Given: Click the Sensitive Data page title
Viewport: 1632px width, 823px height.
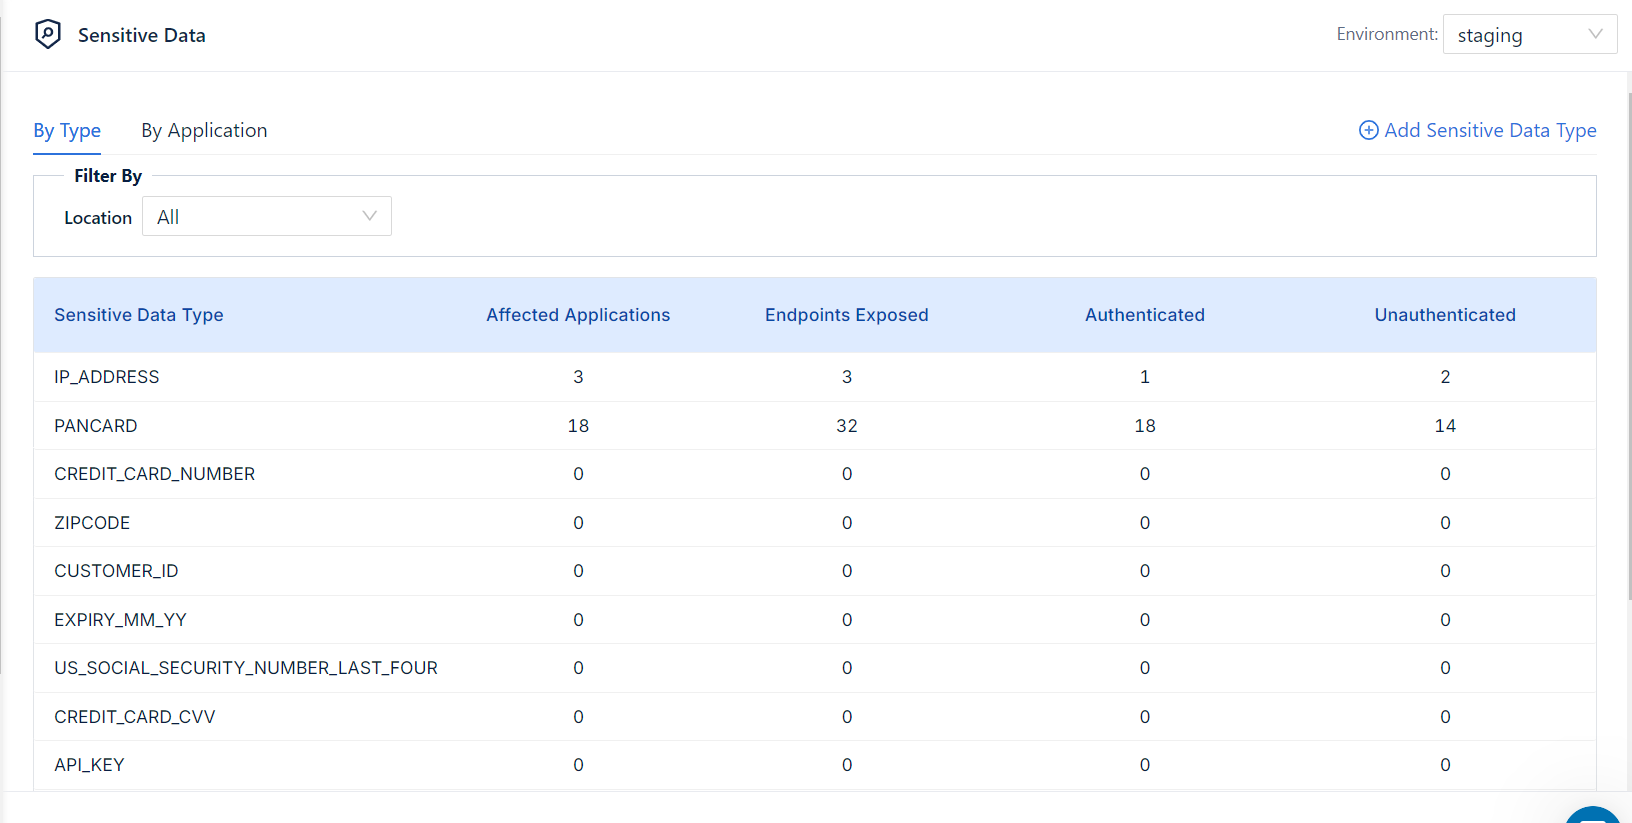Looking at the screenshot, I should coord(142,35).
